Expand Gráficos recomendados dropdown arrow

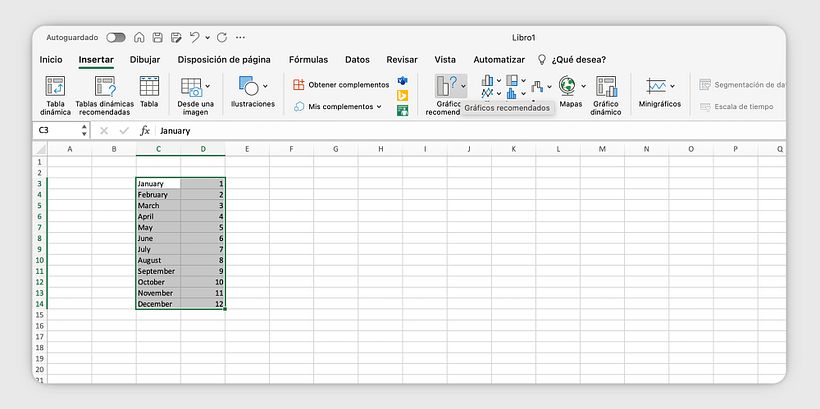463,86
